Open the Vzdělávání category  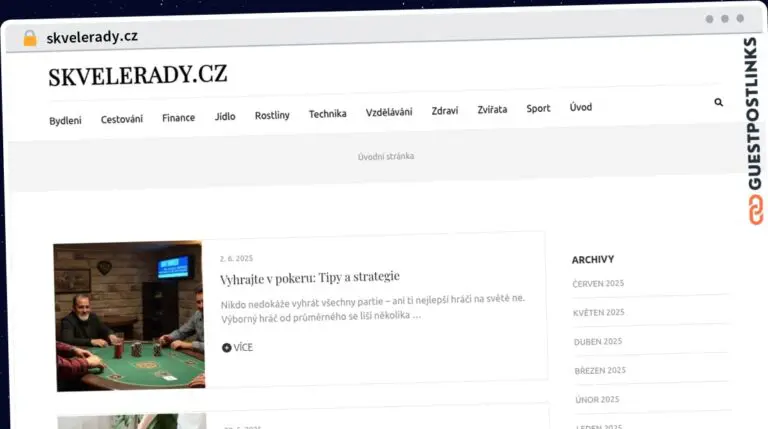(x=389, y=112)
